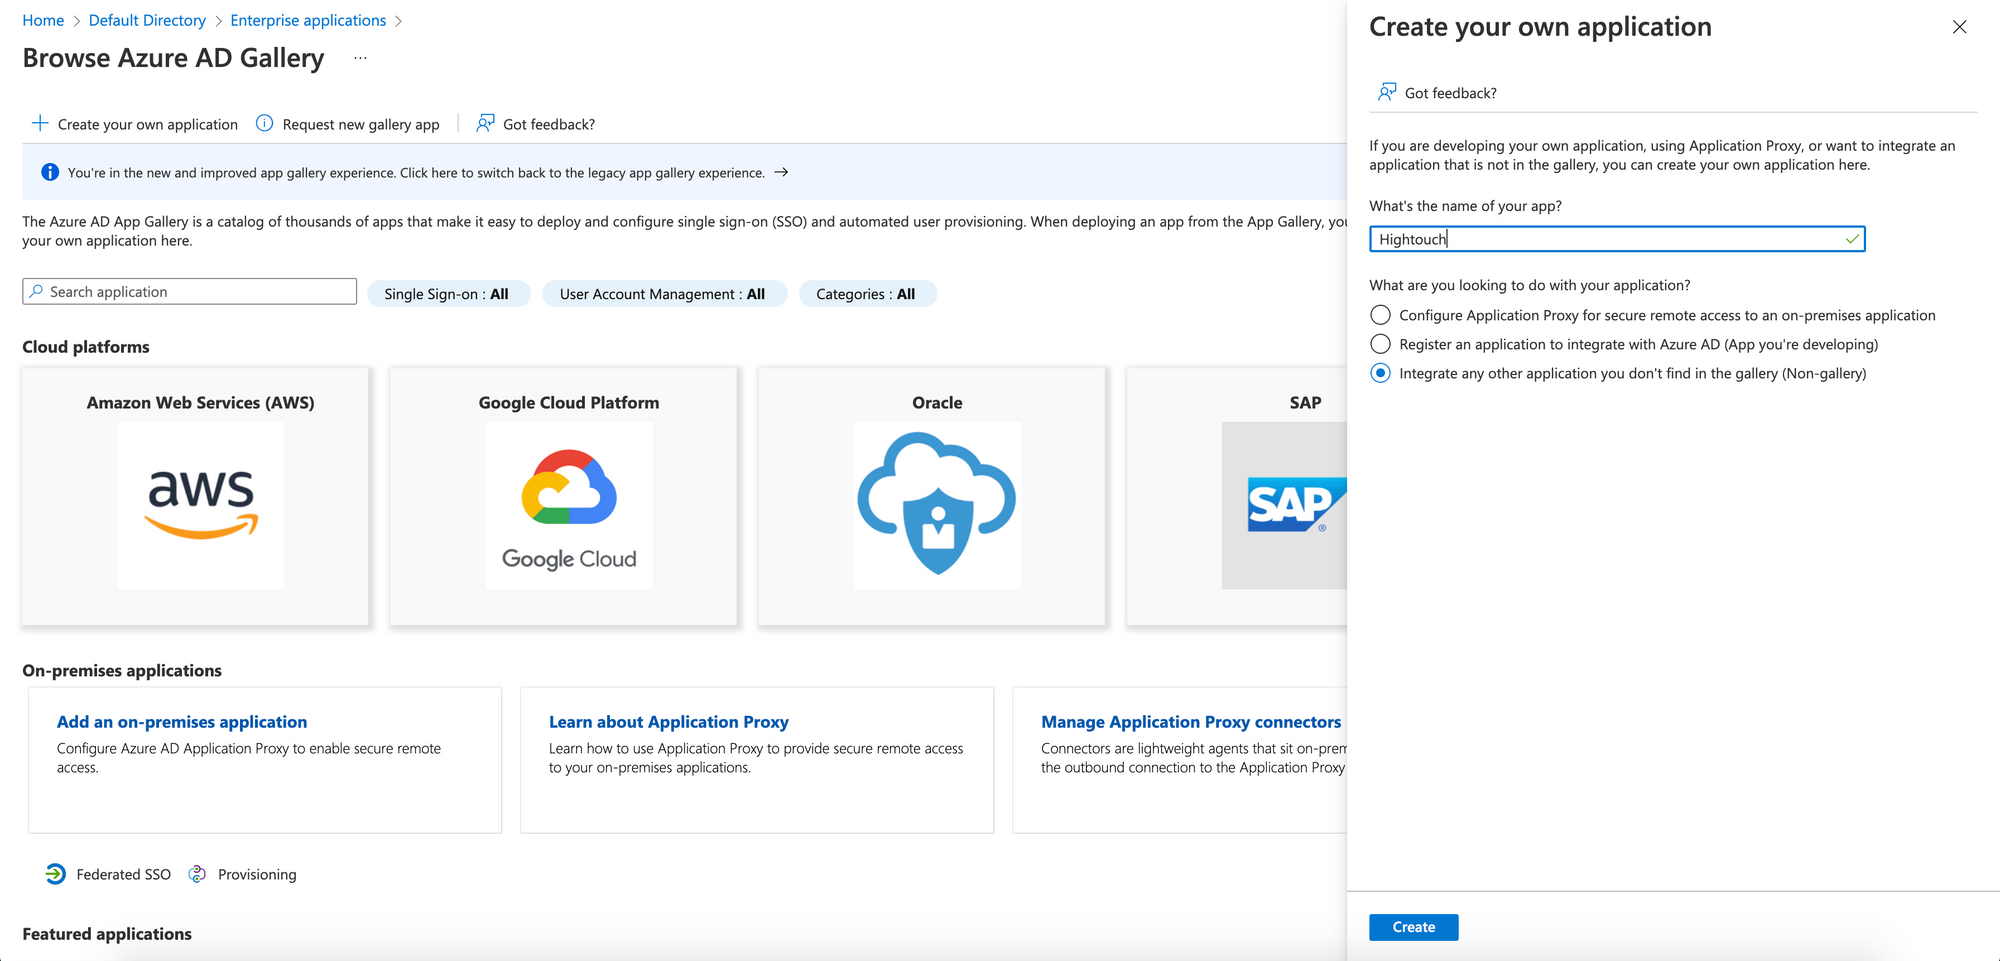Click the Federated SSO label
This screenshot has width=2000, height=961.
[124, 874]
